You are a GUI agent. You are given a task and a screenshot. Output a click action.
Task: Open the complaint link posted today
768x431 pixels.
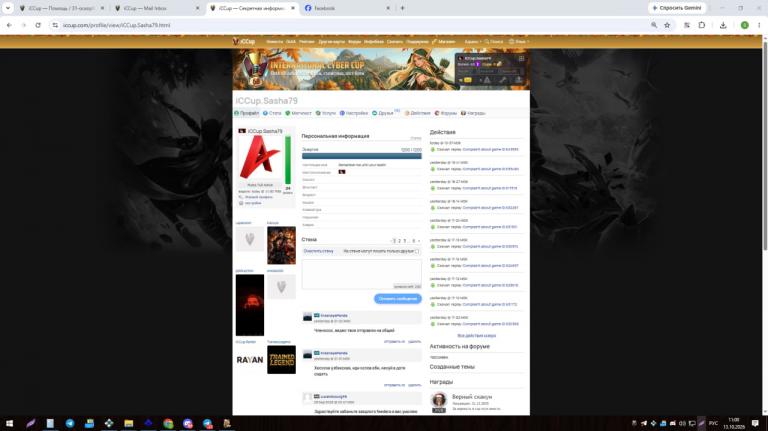(490, 149)
